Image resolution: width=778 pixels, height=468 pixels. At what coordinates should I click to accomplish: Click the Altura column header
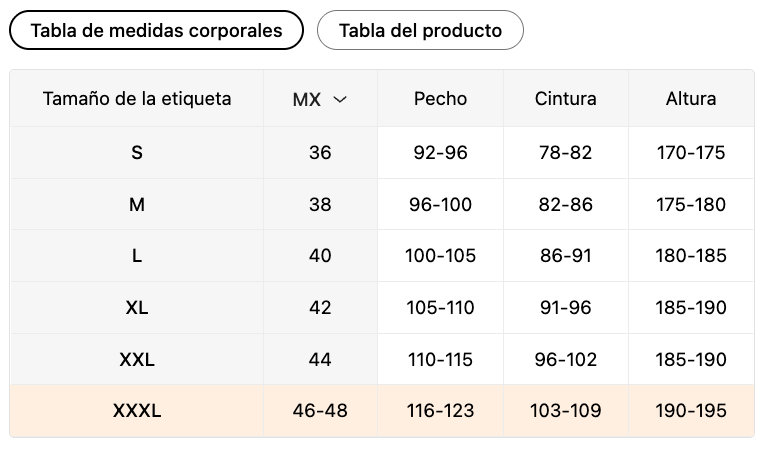[691, 98]
